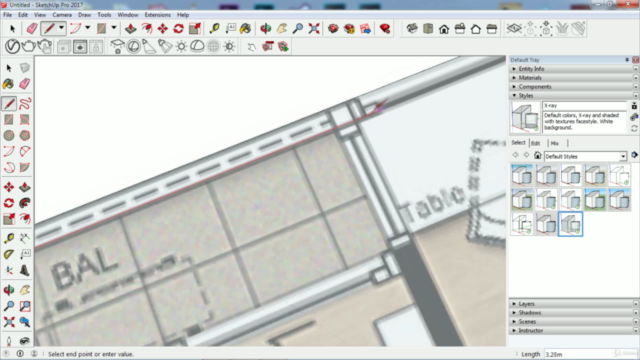Screen dimensions: 640x360
Task: Click the Look Around tool in left toolbar
Action: (x=24, y=341)
